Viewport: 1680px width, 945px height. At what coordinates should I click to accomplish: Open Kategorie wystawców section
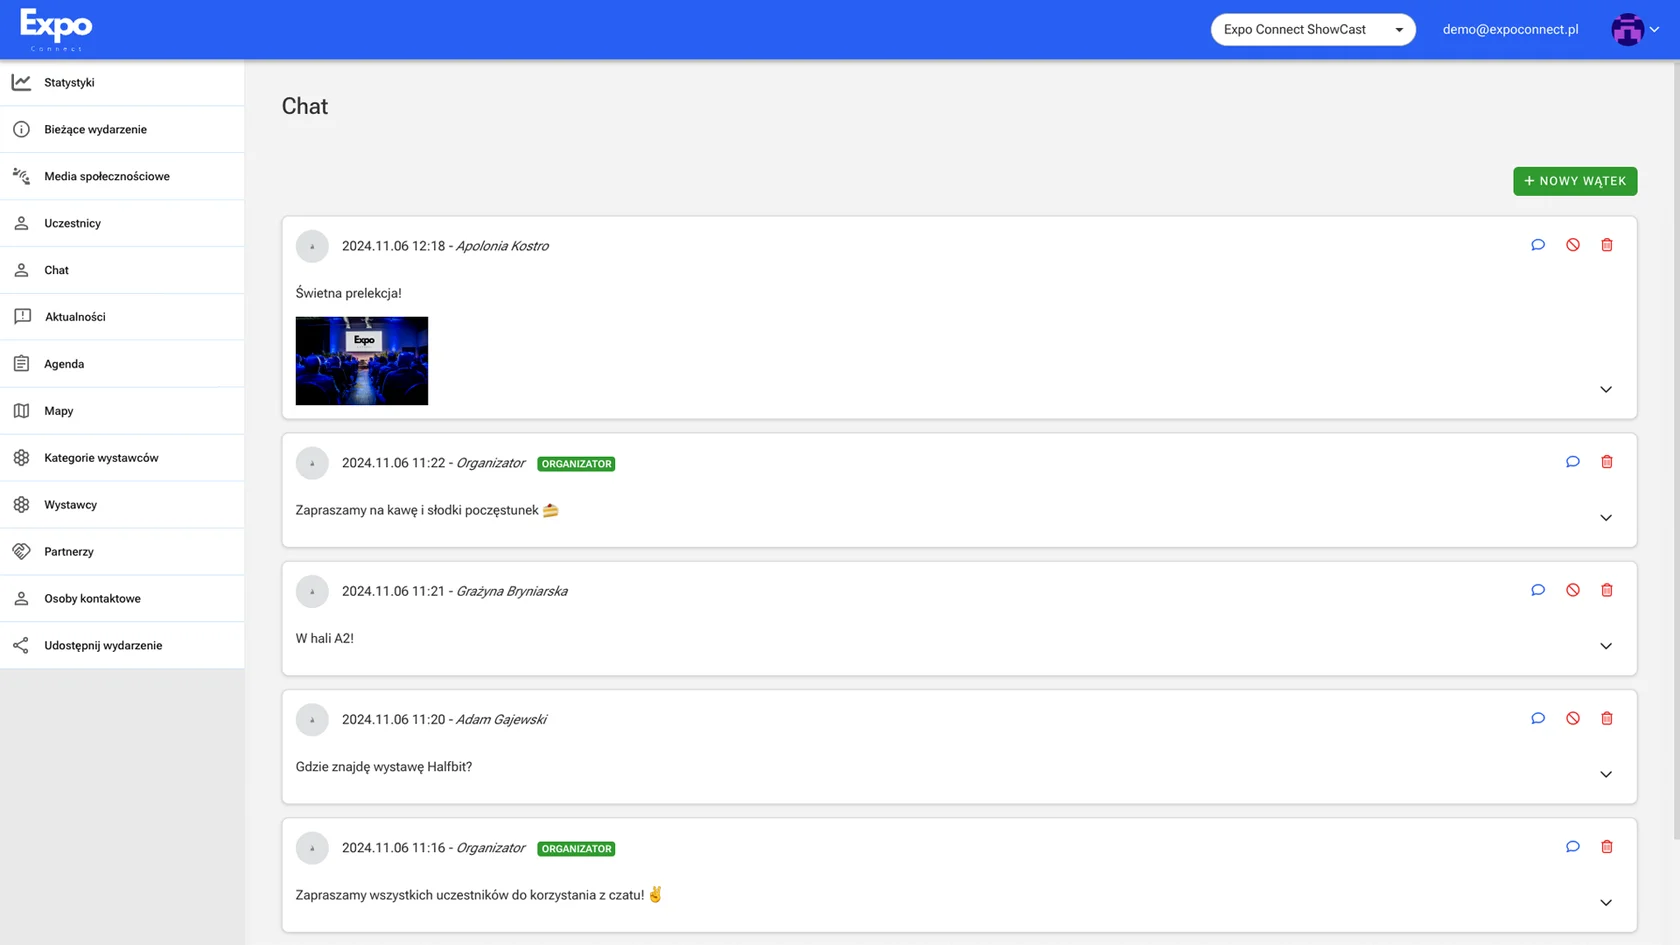(122, 458)
